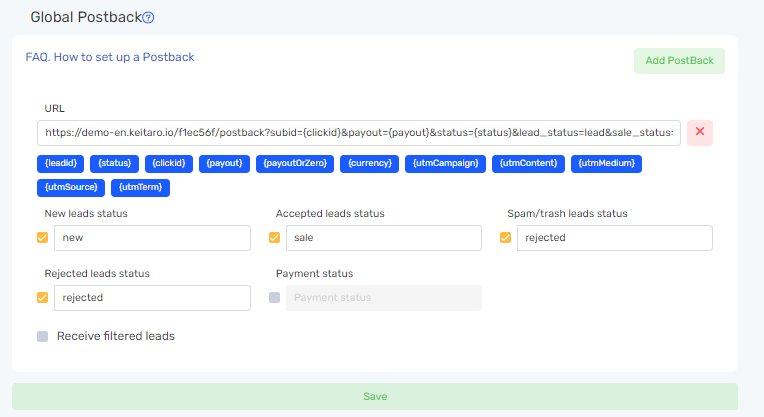
Task: Insert the {clickid} macro tag
Action: pos(169,164)
